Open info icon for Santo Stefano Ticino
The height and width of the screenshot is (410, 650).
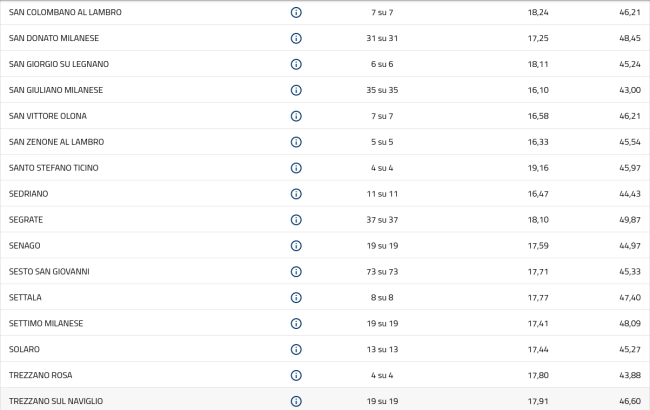[296, 168]
